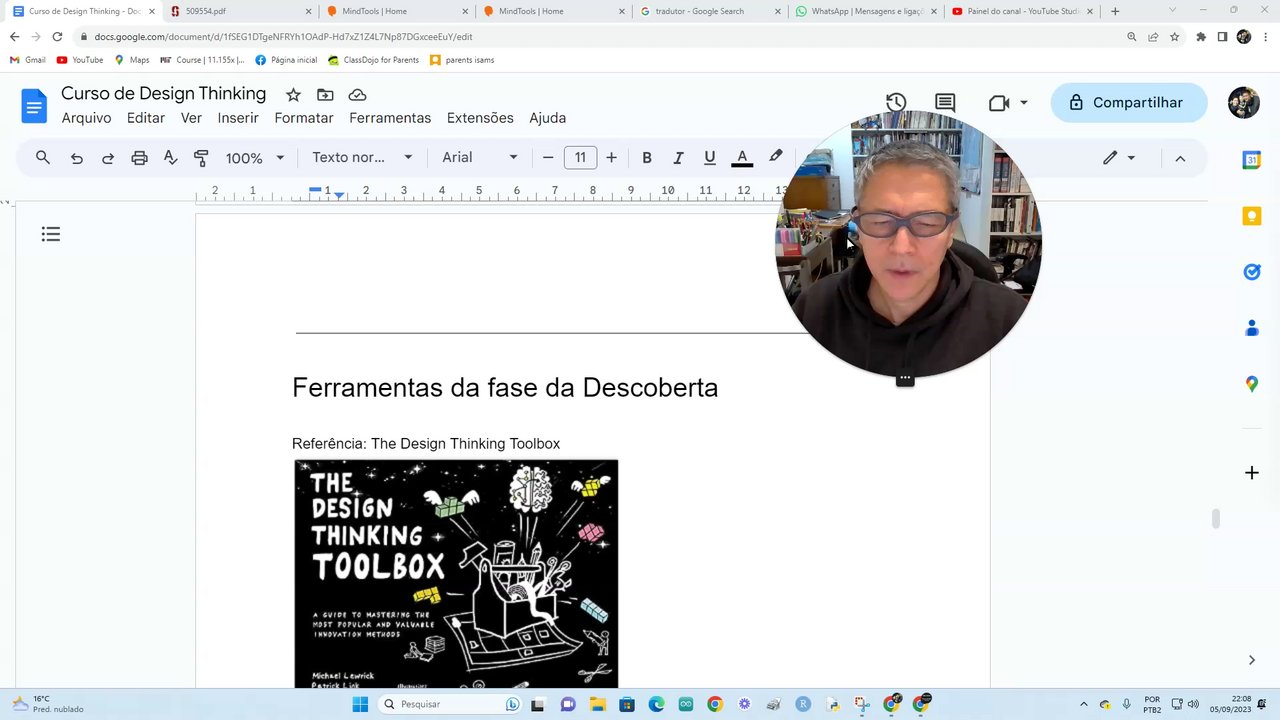Open a new browser tab with plus
Viewport: 1280px width, 720px height.
[1115, 11]
